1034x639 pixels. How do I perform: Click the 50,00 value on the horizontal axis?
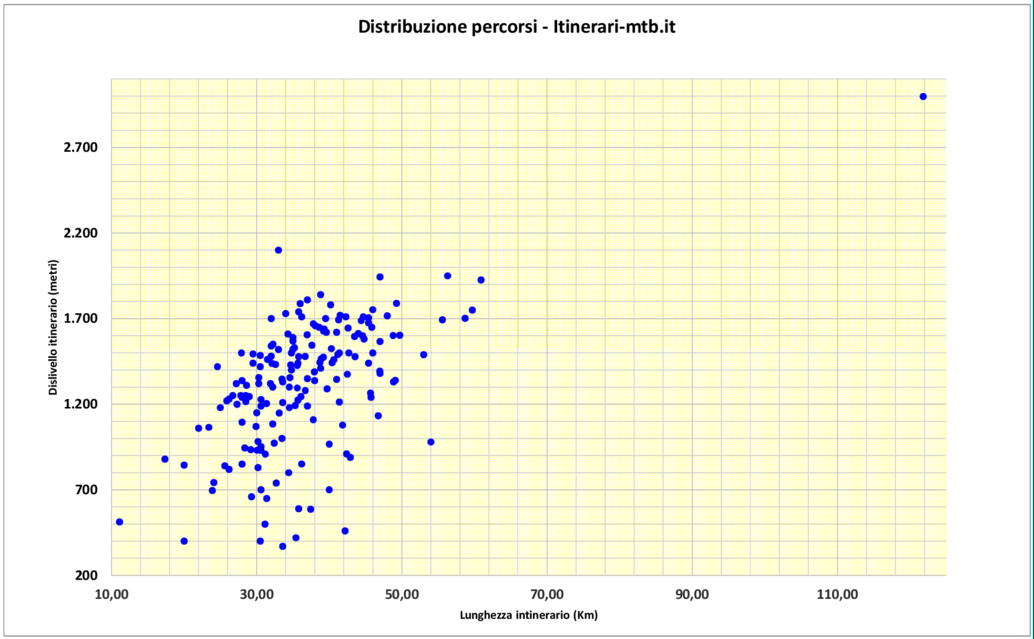(x=402, y=594)
